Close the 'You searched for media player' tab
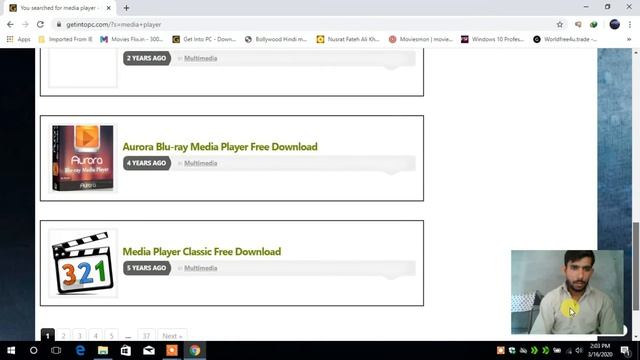The image size is (640, 360). [x=109, y=8]
